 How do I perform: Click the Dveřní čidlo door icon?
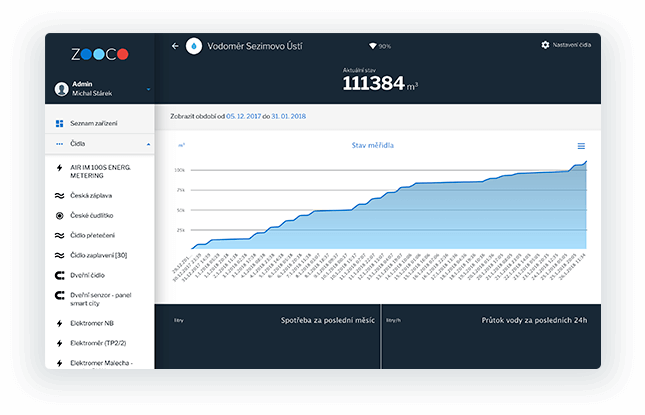tap(60, 276)
